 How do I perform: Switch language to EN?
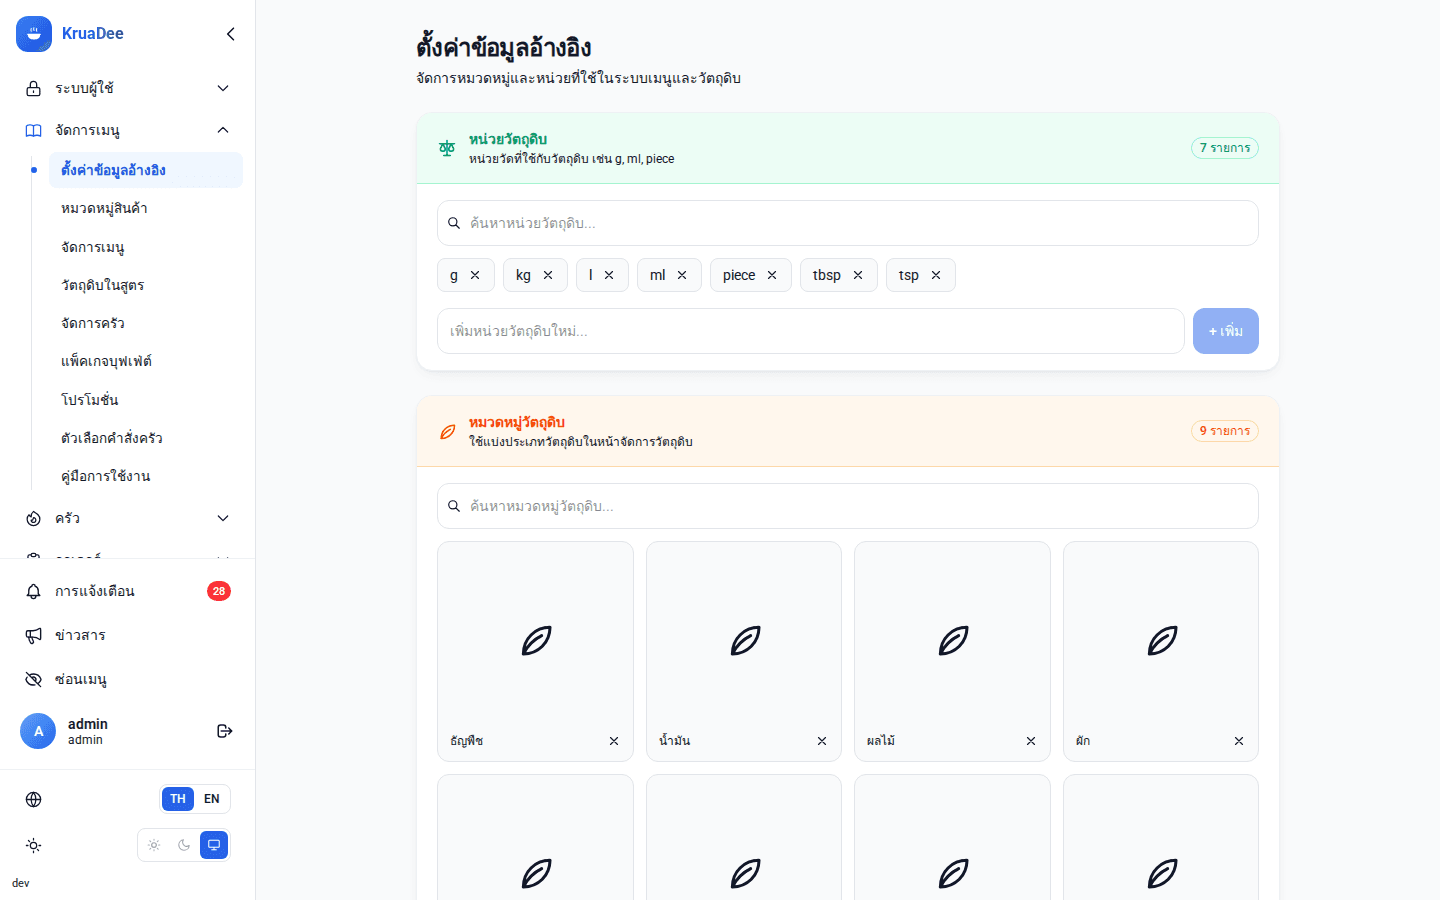pyautogui.click(x=212, y=799)
